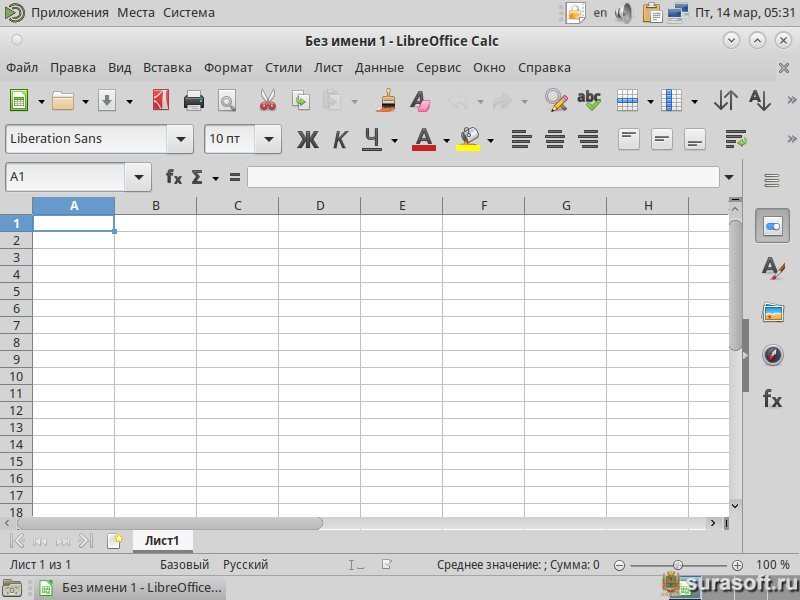Center cell text horizontally

tap(555, 139)
